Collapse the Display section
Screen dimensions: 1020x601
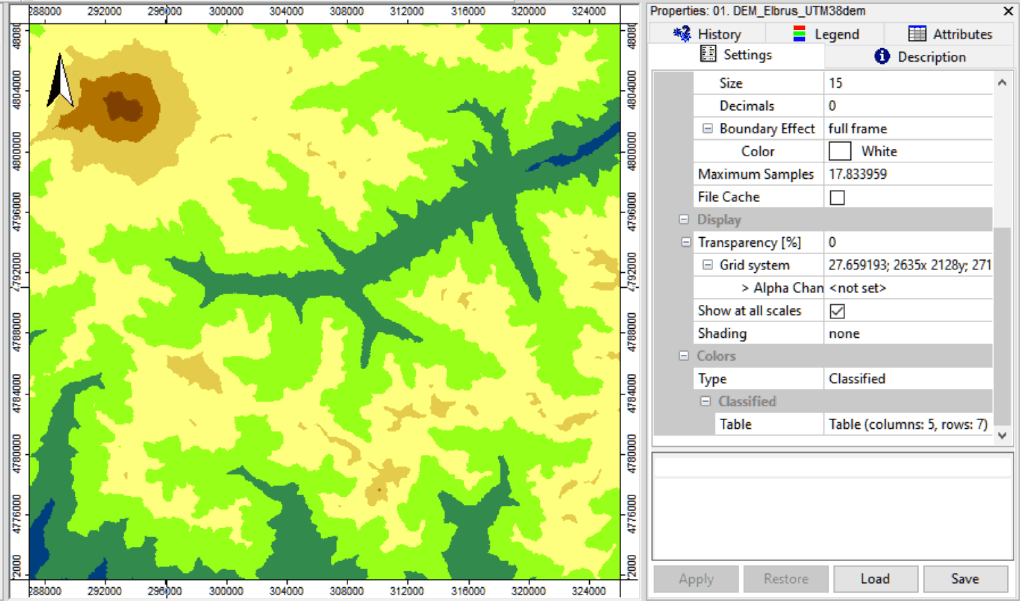pos(684,220)
